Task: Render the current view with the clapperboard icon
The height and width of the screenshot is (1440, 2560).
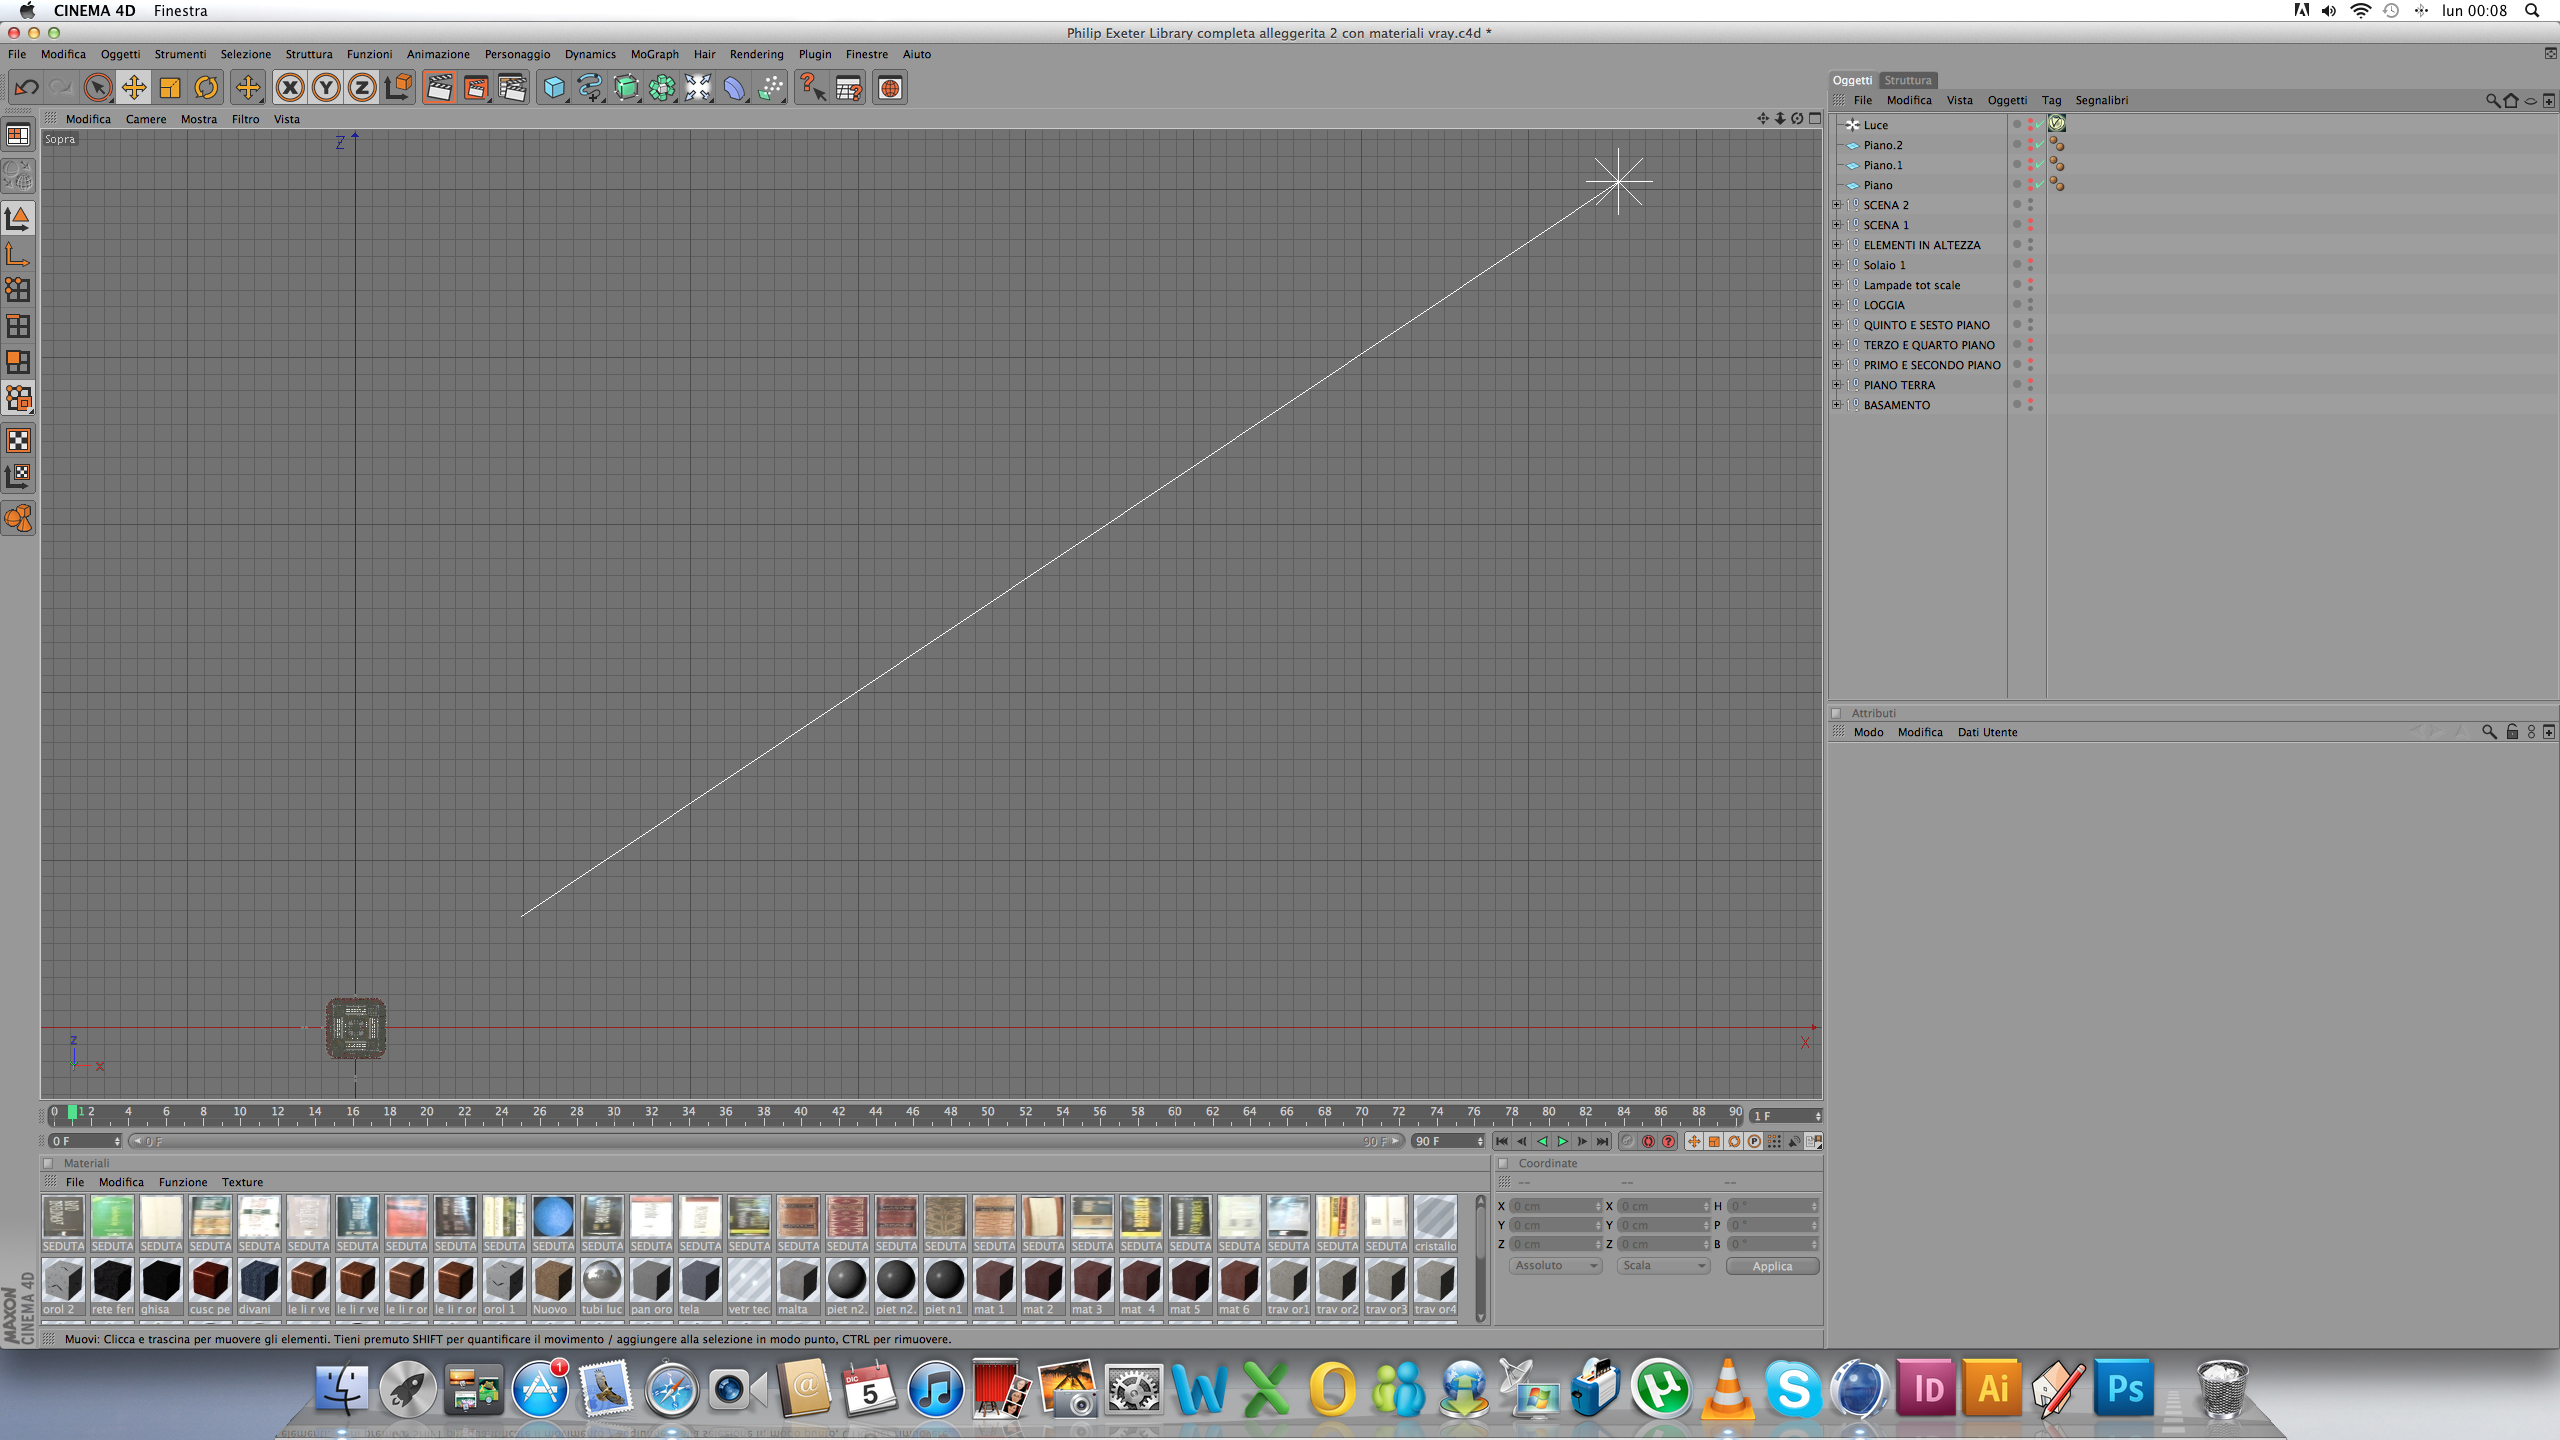Action: pos(439,88)
